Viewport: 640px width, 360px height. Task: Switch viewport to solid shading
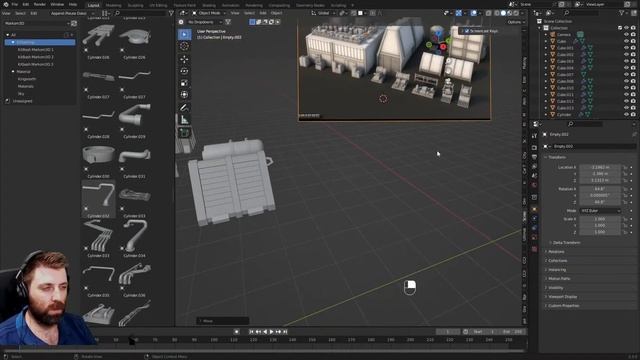[x=503, y=13]
